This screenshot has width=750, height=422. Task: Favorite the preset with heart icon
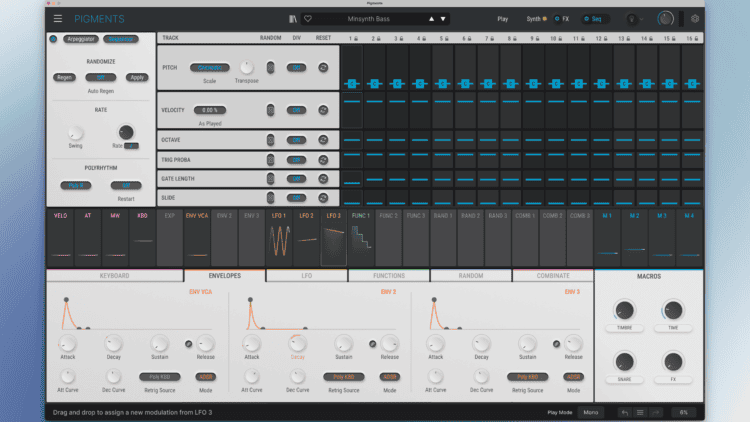(308, 19)
